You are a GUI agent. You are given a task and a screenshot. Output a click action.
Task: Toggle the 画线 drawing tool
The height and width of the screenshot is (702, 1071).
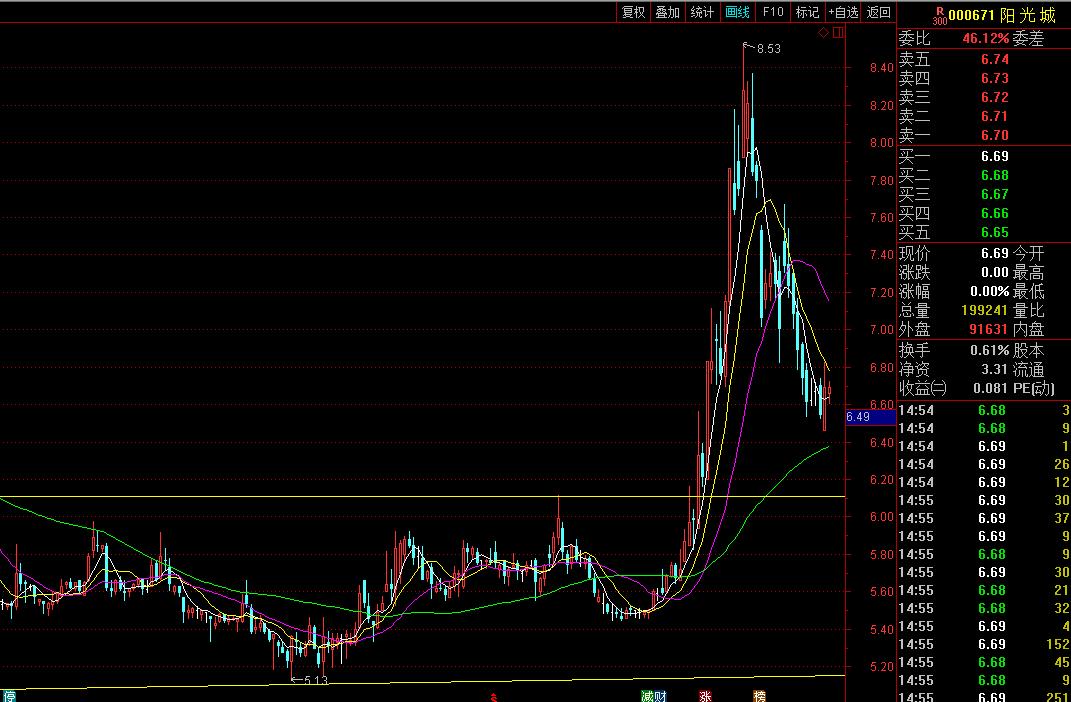(737, 12)
